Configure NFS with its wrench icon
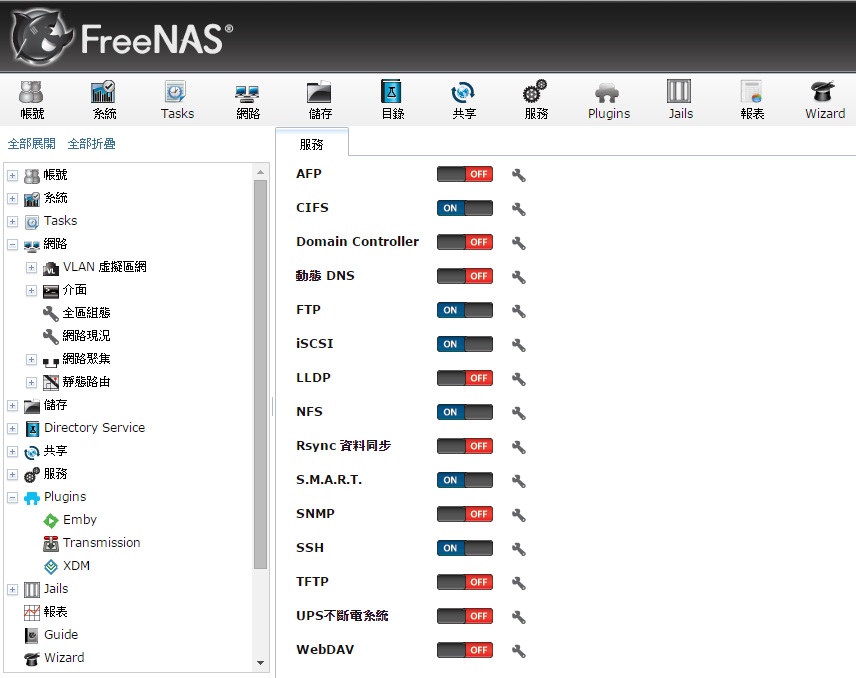 point(519,413)
